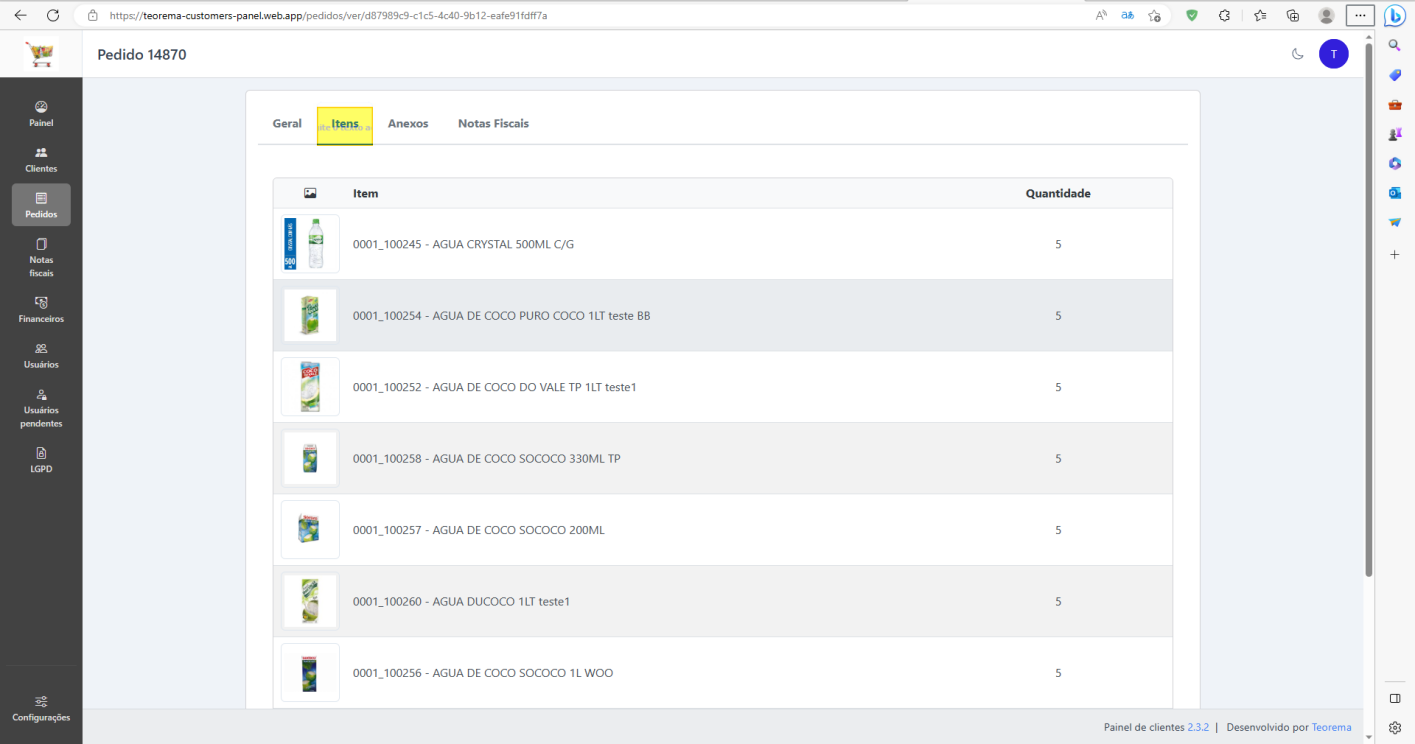The image size is (1415, 744).
Task: Click the image column header icon
Action: (310, 193)
